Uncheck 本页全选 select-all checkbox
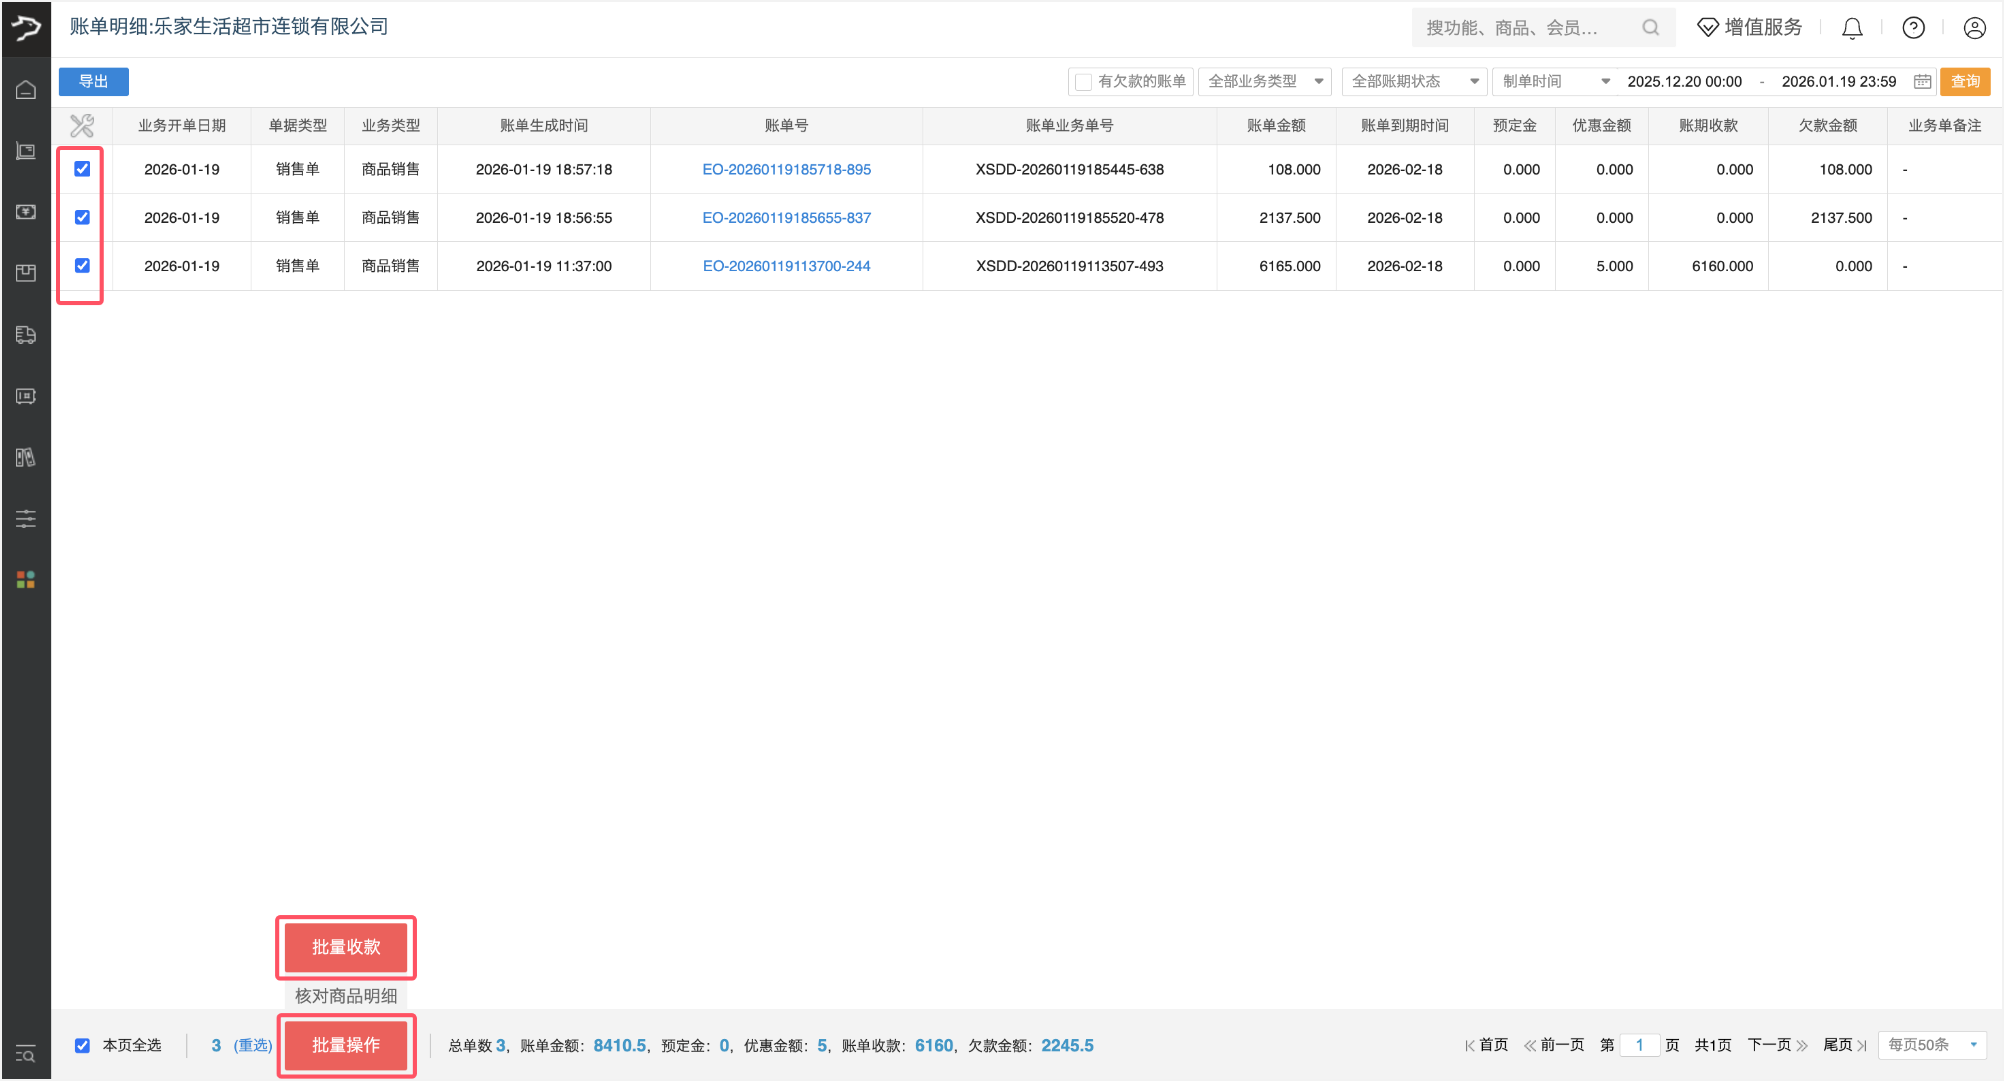 click(82, 1045)
